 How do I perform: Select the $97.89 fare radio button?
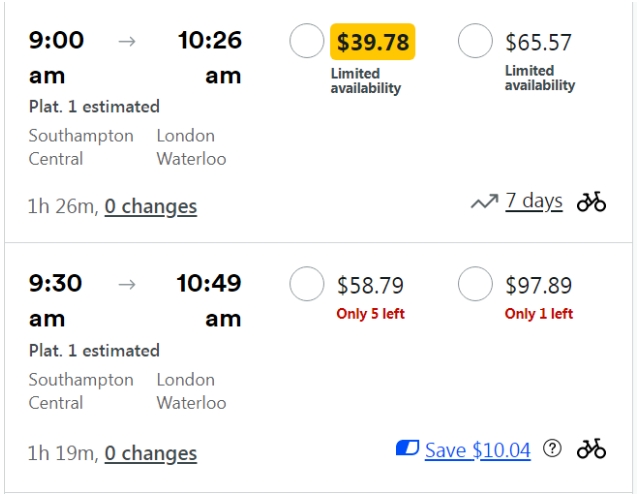point(475,285)
